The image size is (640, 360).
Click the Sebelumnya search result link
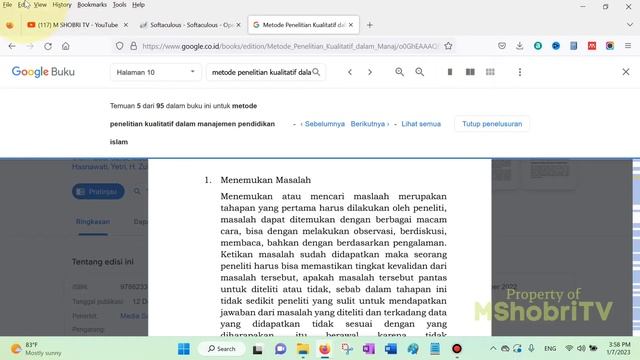(324, 124)
